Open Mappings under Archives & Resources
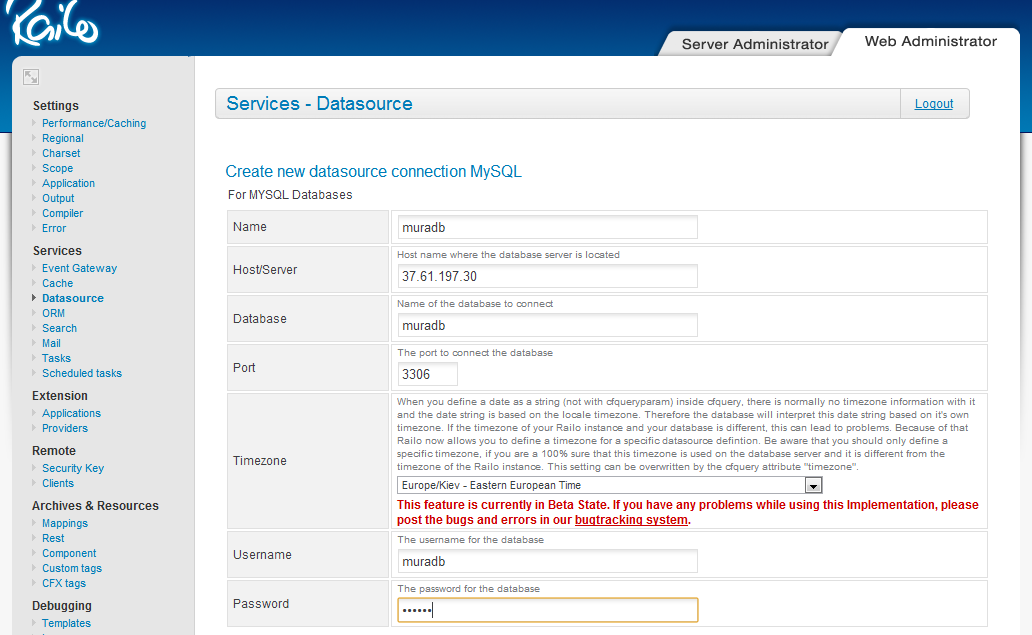Image resolution: width=1032 pixels, height=635 pixels. (x=64, y=523)
